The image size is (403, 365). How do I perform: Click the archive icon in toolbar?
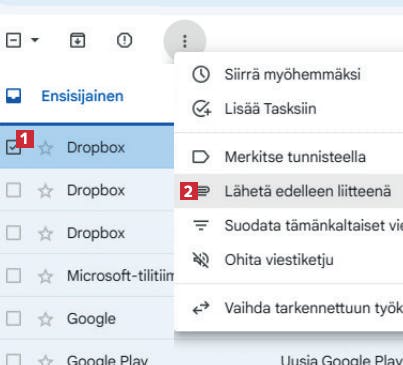pyautogui.click(x=77, y=40)
